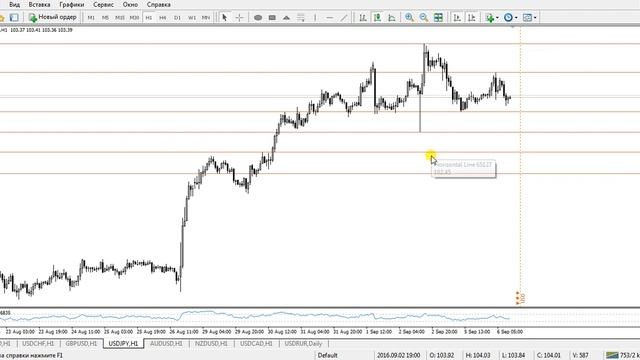This screenshot has width=640, height=360.
Task: Click the 26 Aug 11:00 time label
Action: click(184, 332)
